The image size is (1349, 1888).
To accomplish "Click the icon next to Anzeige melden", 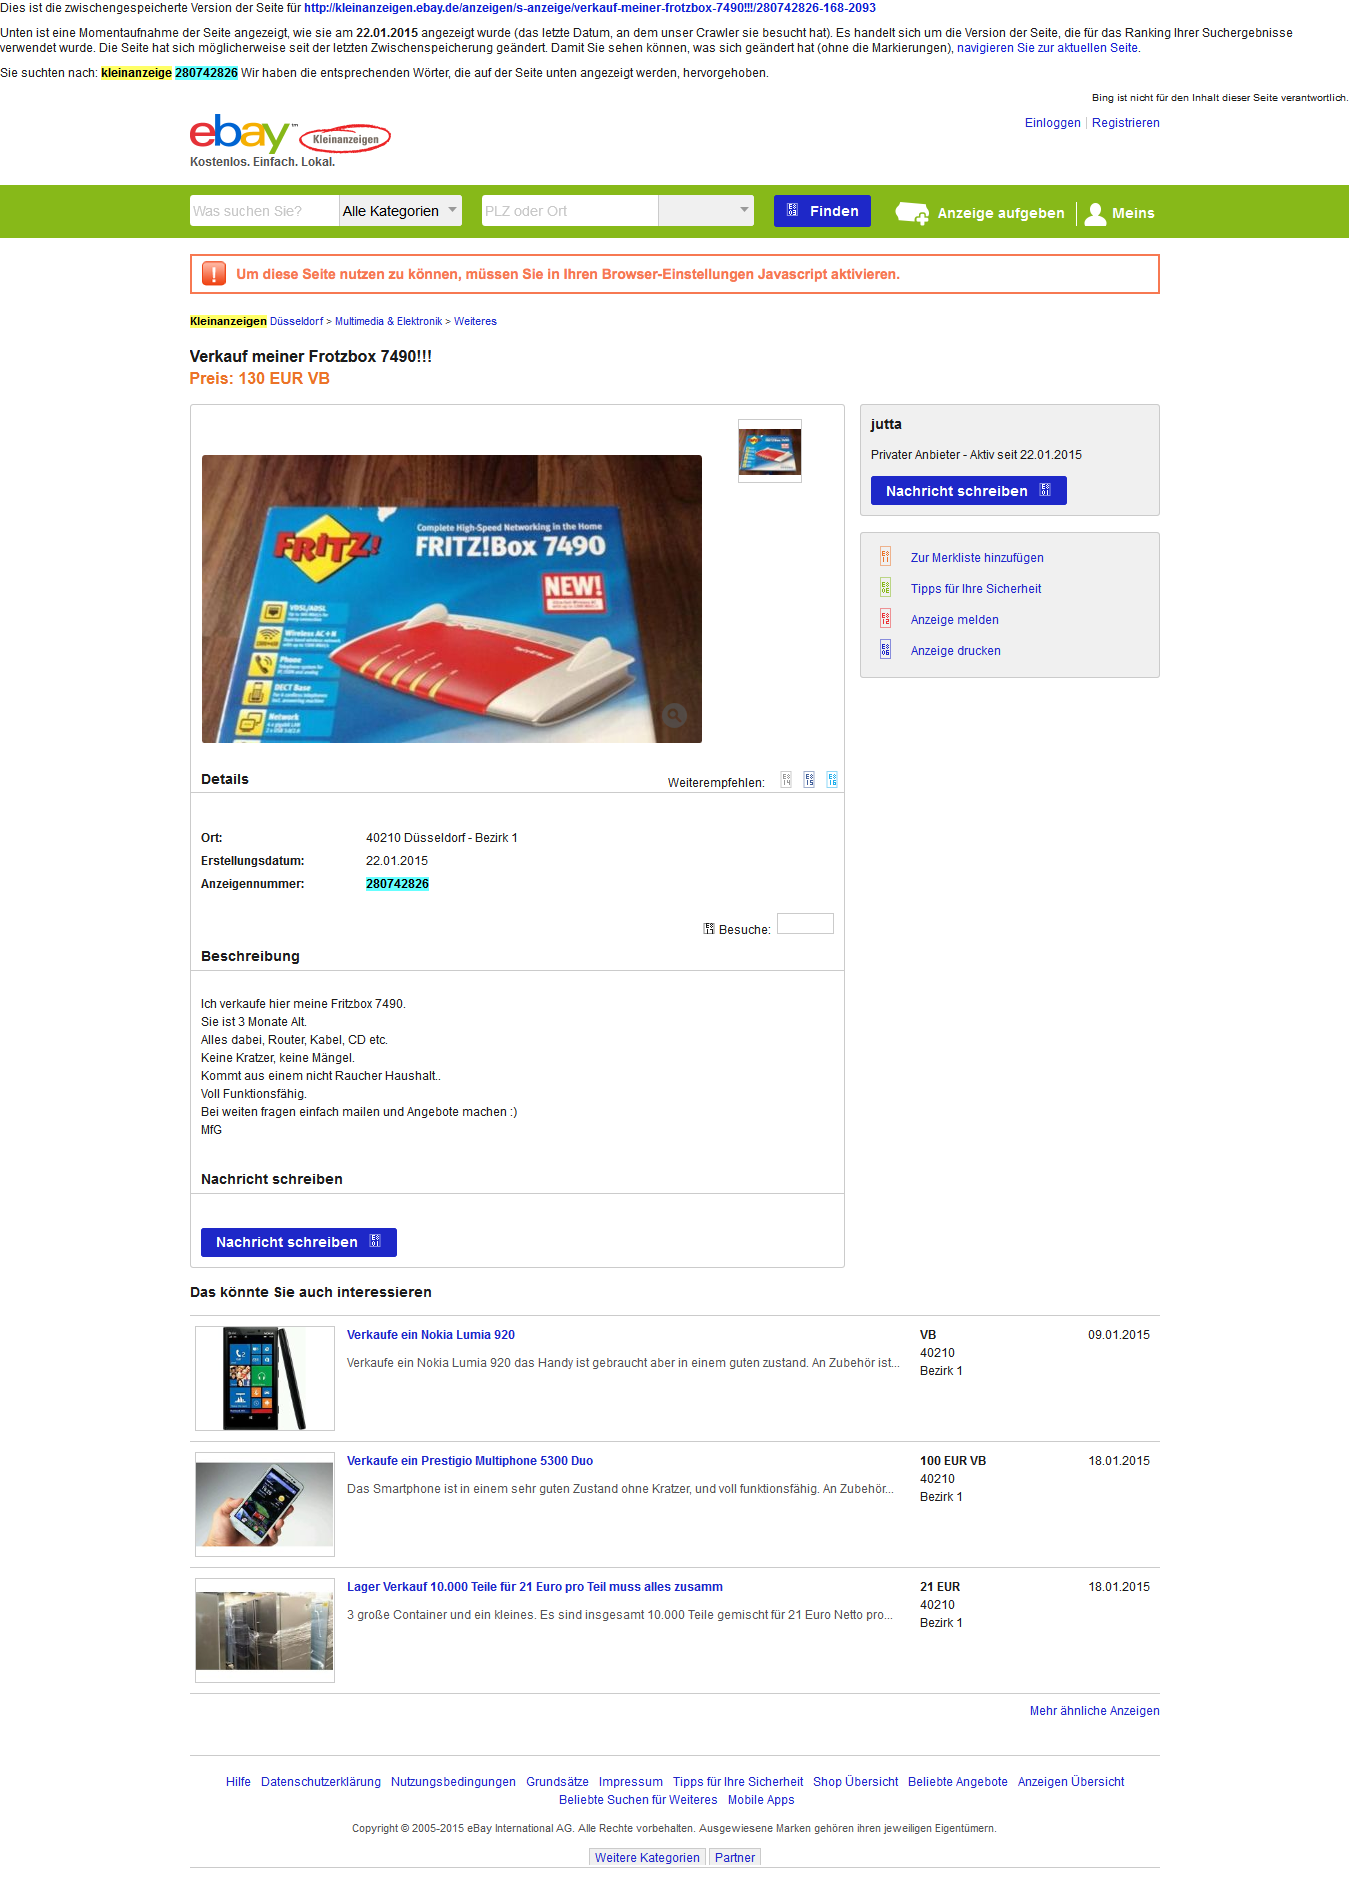I will click(885, 619).
